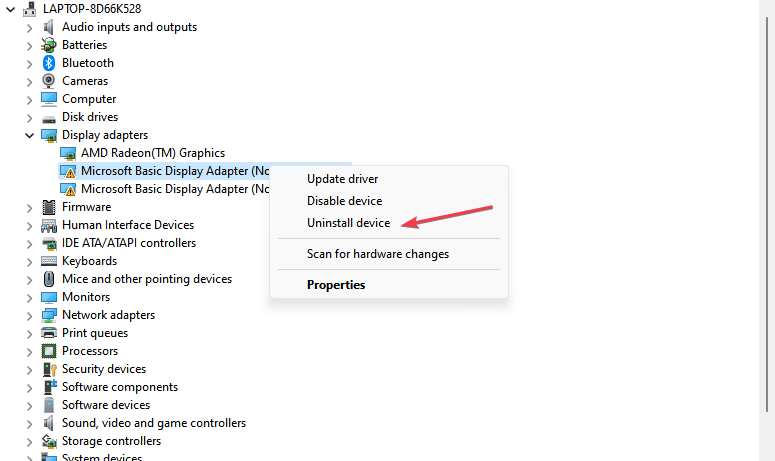This screenshot has width=775, height=461.
Task: Click the Batteries icon
Action: (48, 45)
